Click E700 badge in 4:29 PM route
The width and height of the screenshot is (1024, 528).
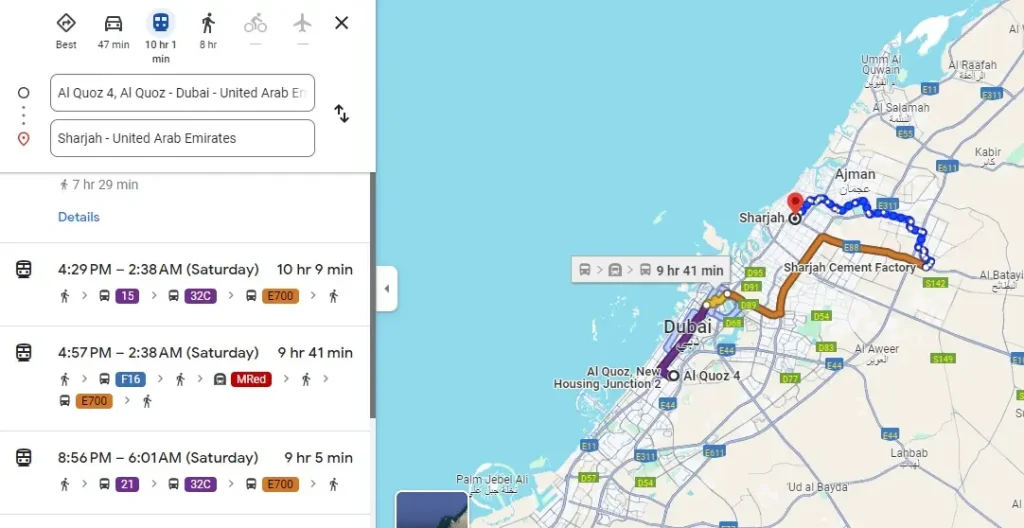(x=280, y=296)
